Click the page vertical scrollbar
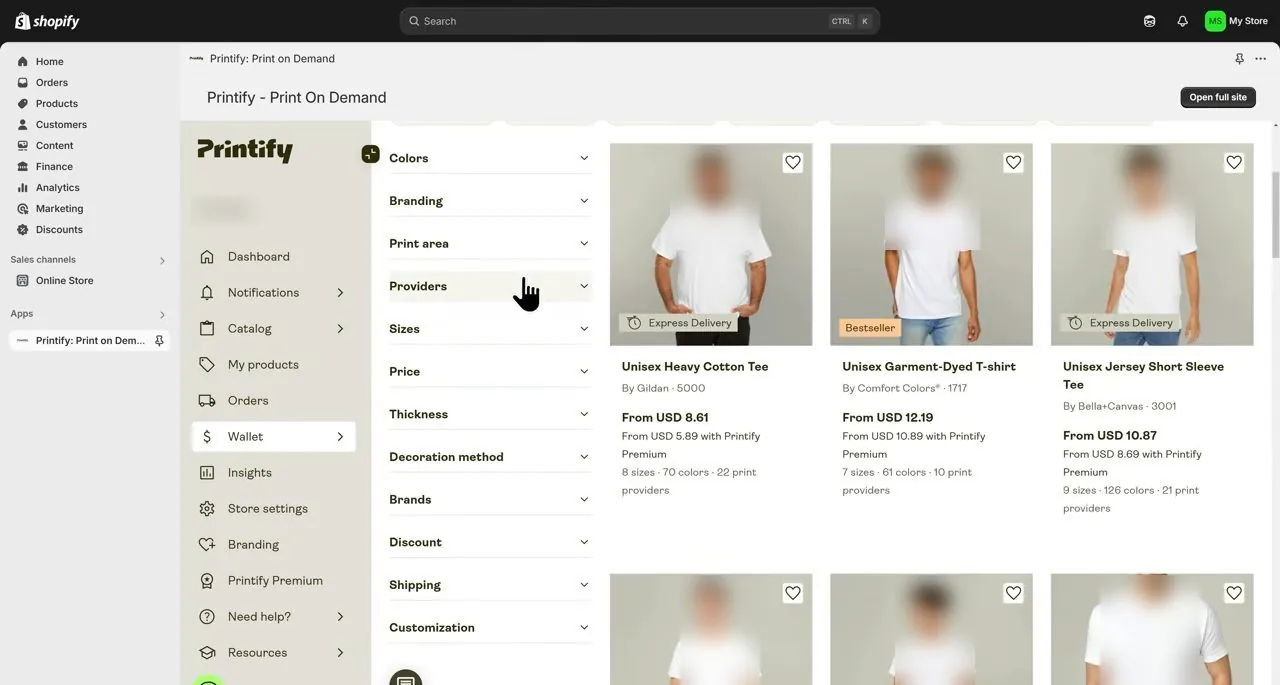The height and width of the screenshot is (685, 1280). (1274, 215)
